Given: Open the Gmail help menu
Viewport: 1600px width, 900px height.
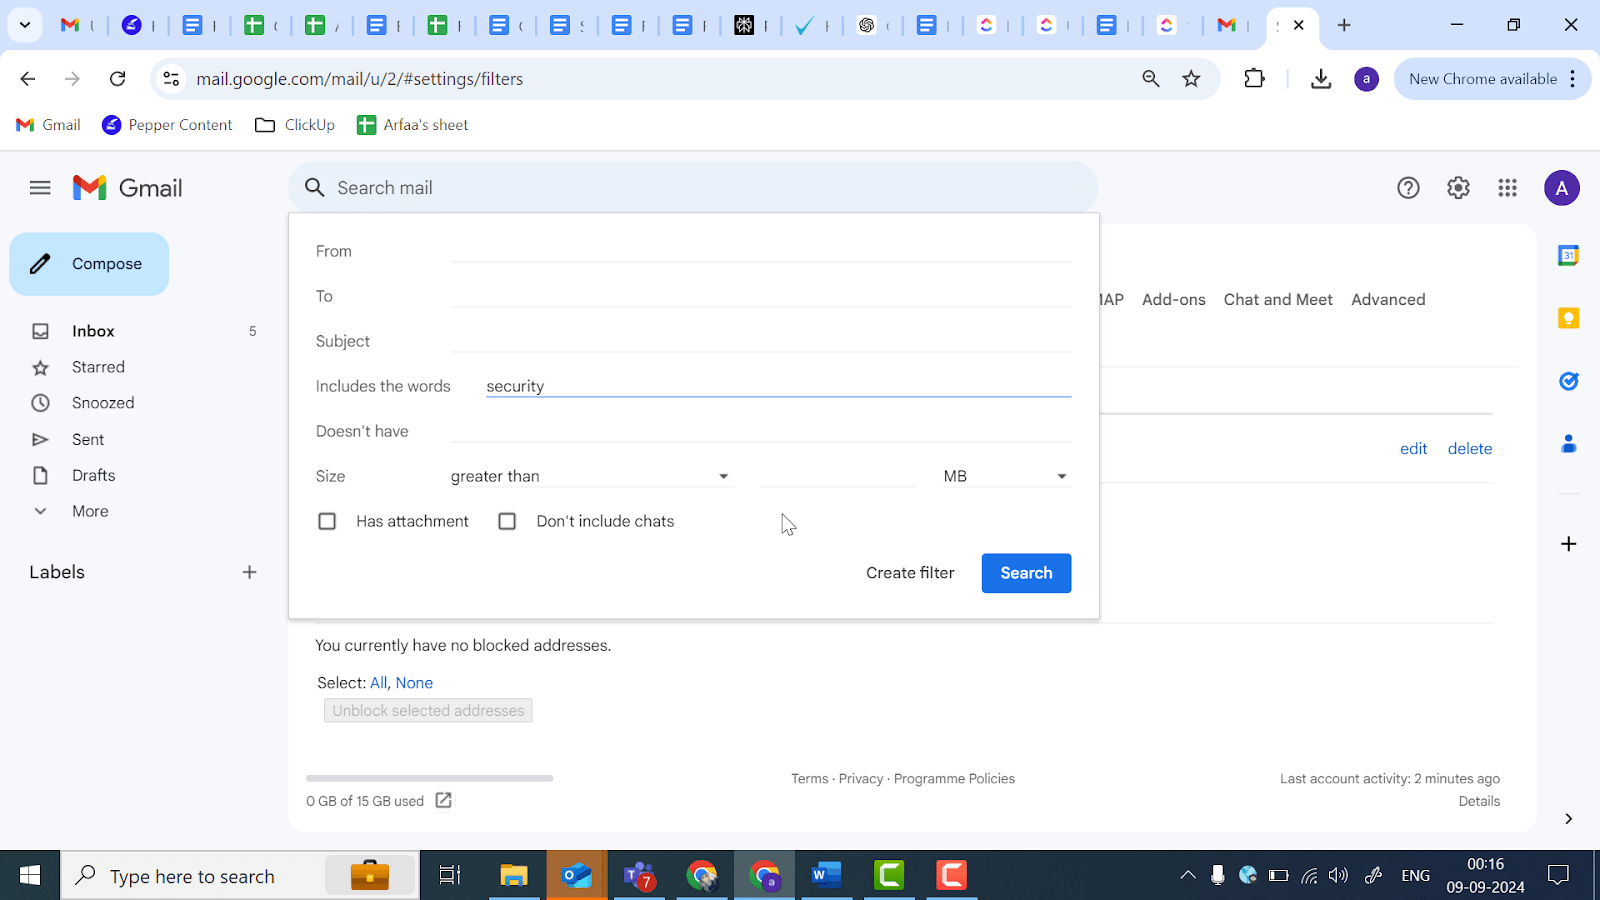Looking at the screenshot, I should [x=1408, y=187].
